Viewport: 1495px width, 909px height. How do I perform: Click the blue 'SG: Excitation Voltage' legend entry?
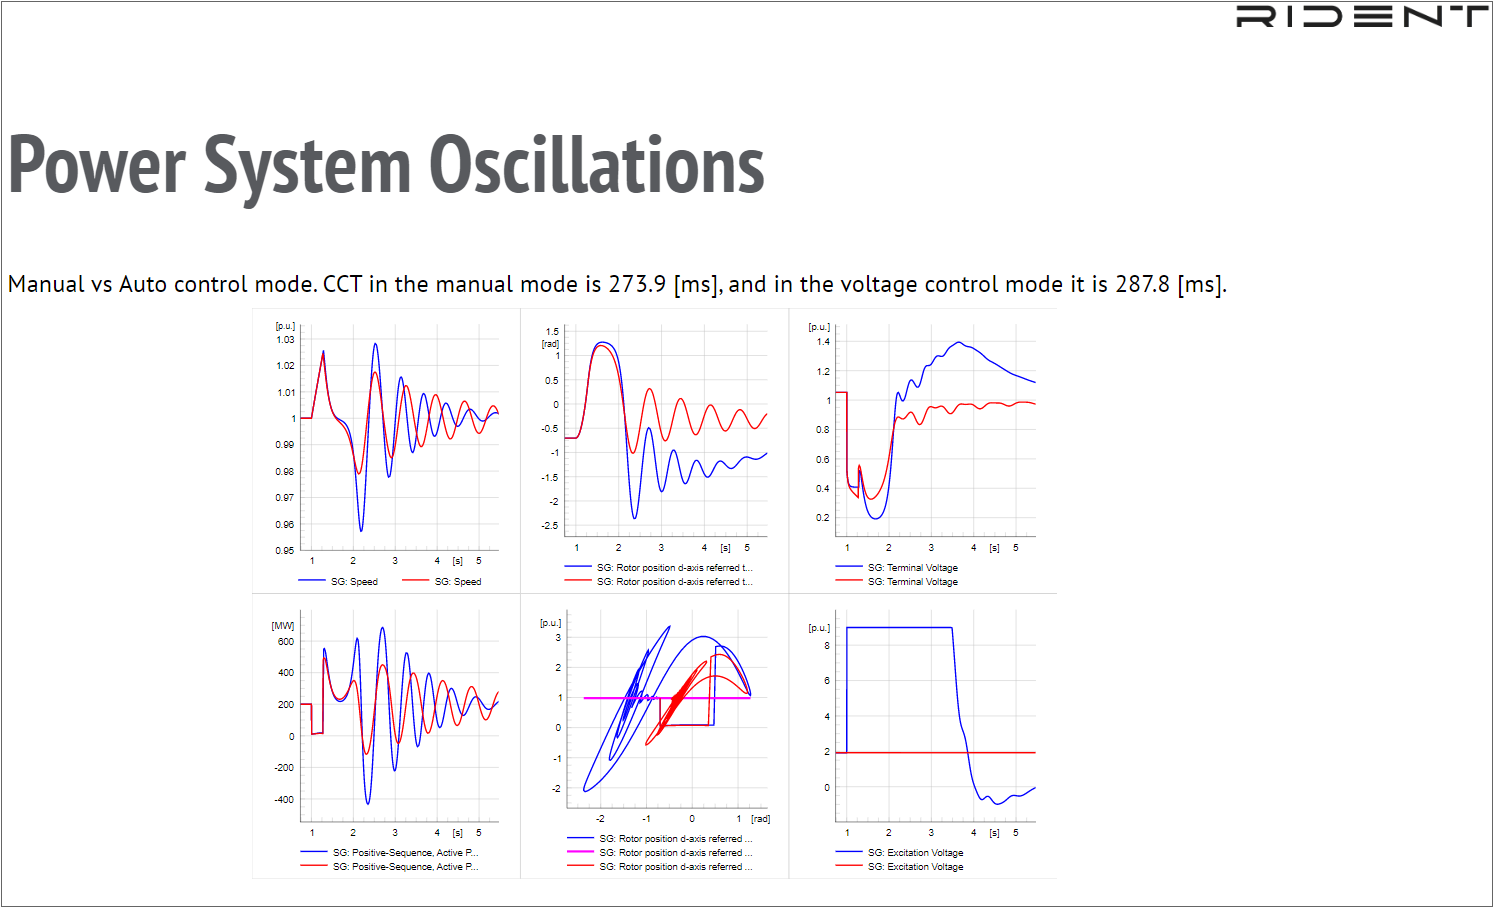coord(899,853)
